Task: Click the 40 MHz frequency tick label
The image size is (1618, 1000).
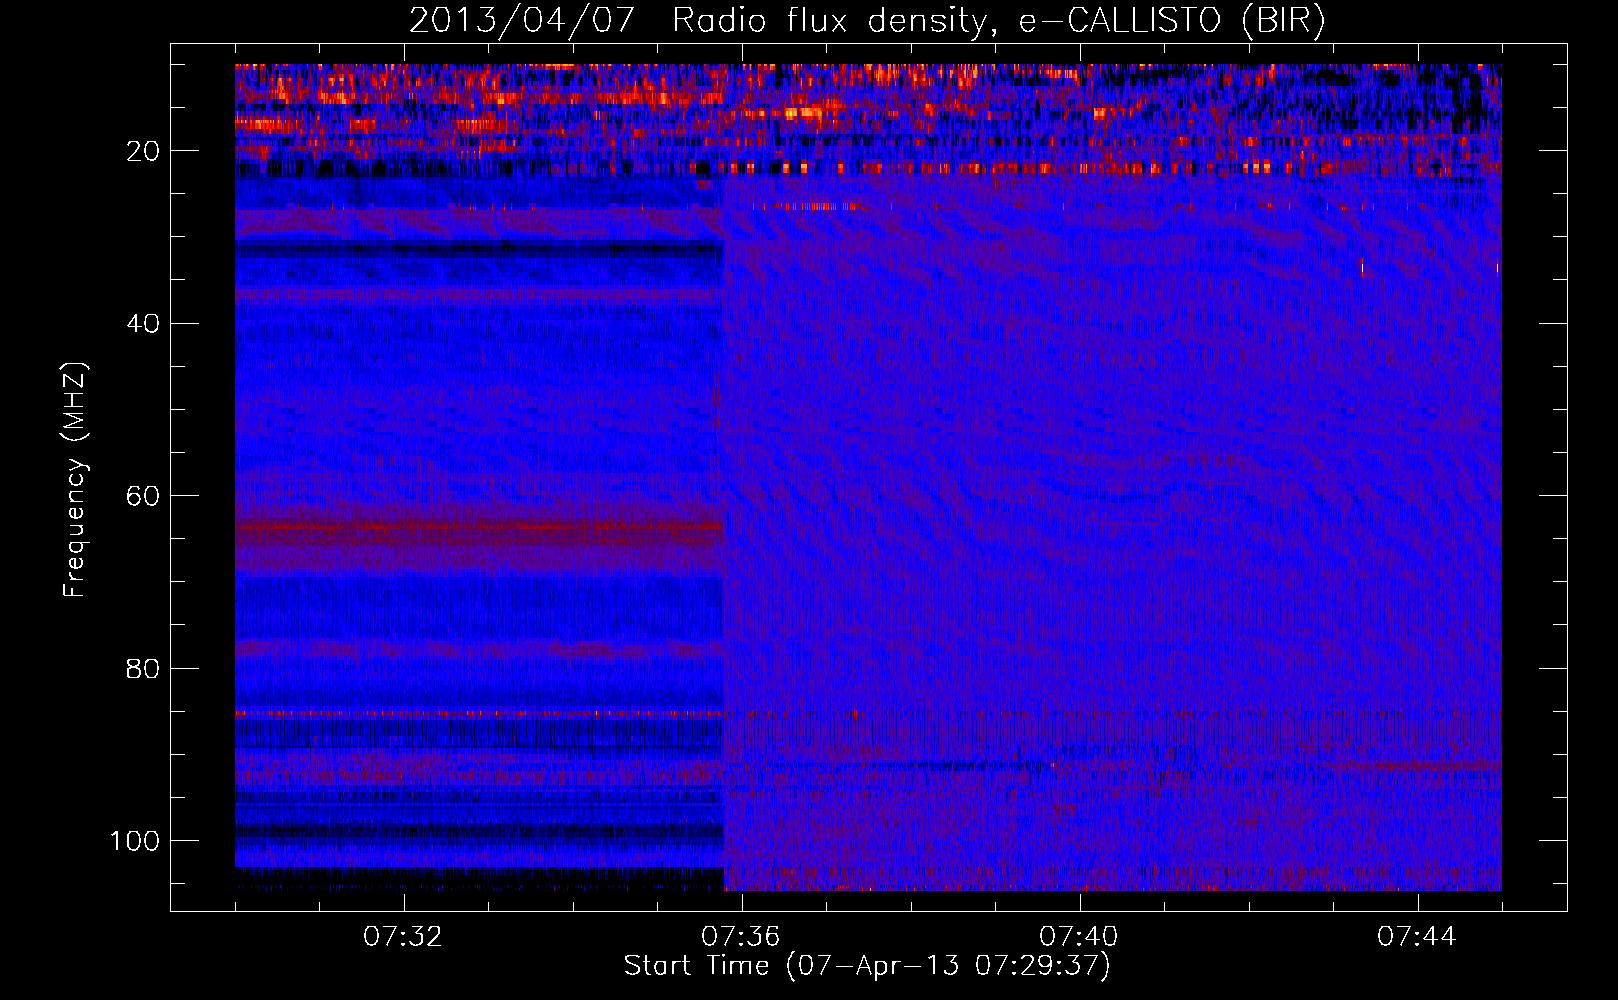Action: pos(143,324)
